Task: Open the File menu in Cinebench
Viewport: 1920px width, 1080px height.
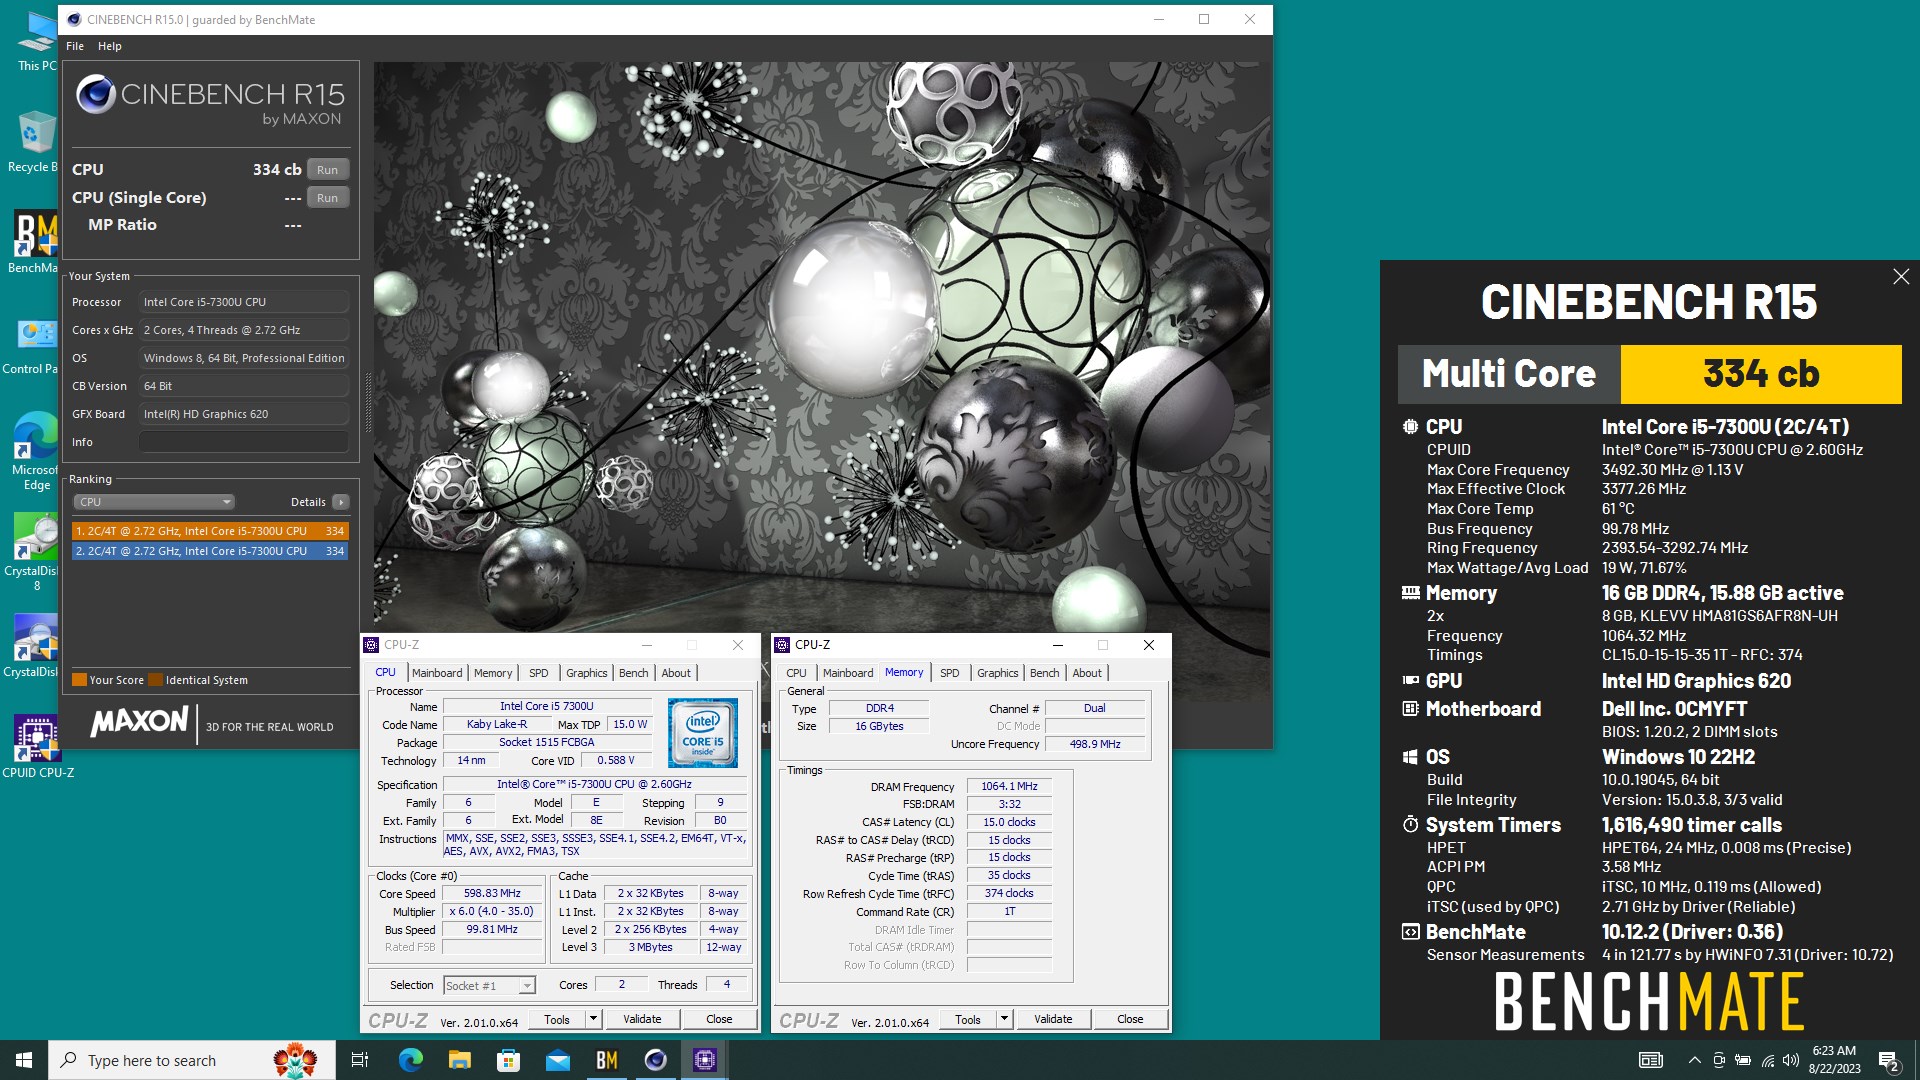Action: (x=75, y=46)
